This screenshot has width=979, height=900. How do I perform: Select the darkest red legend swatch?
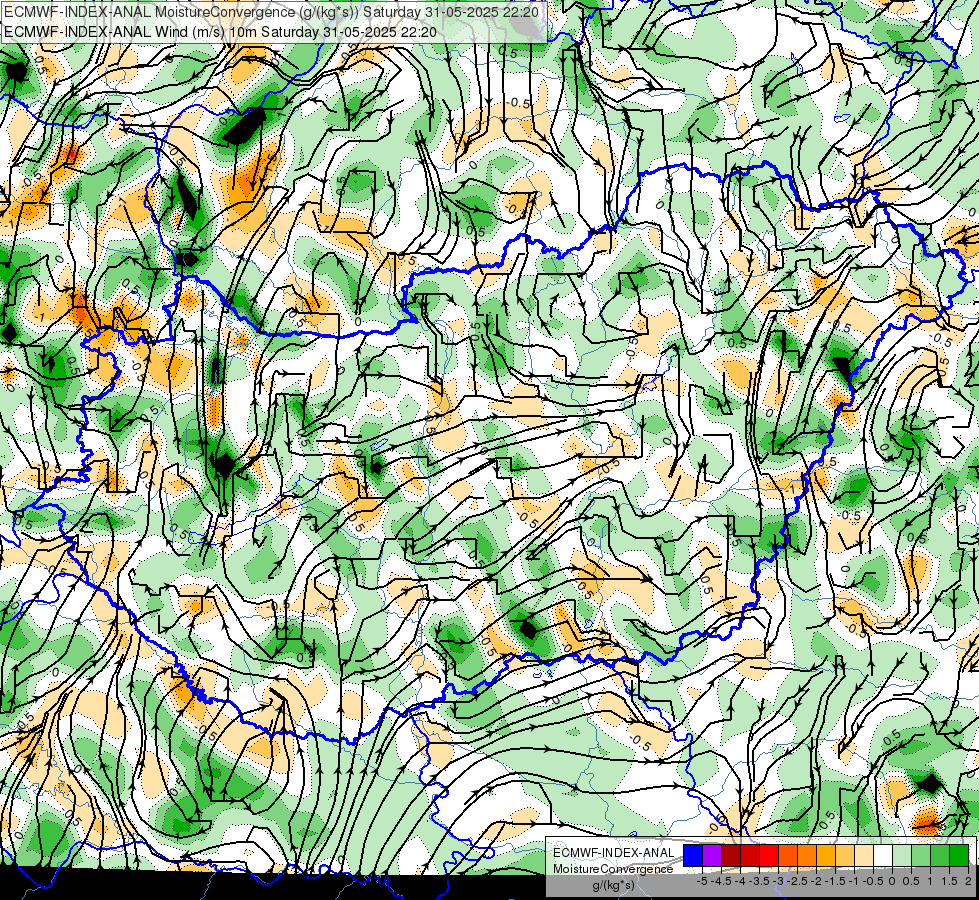731,856
